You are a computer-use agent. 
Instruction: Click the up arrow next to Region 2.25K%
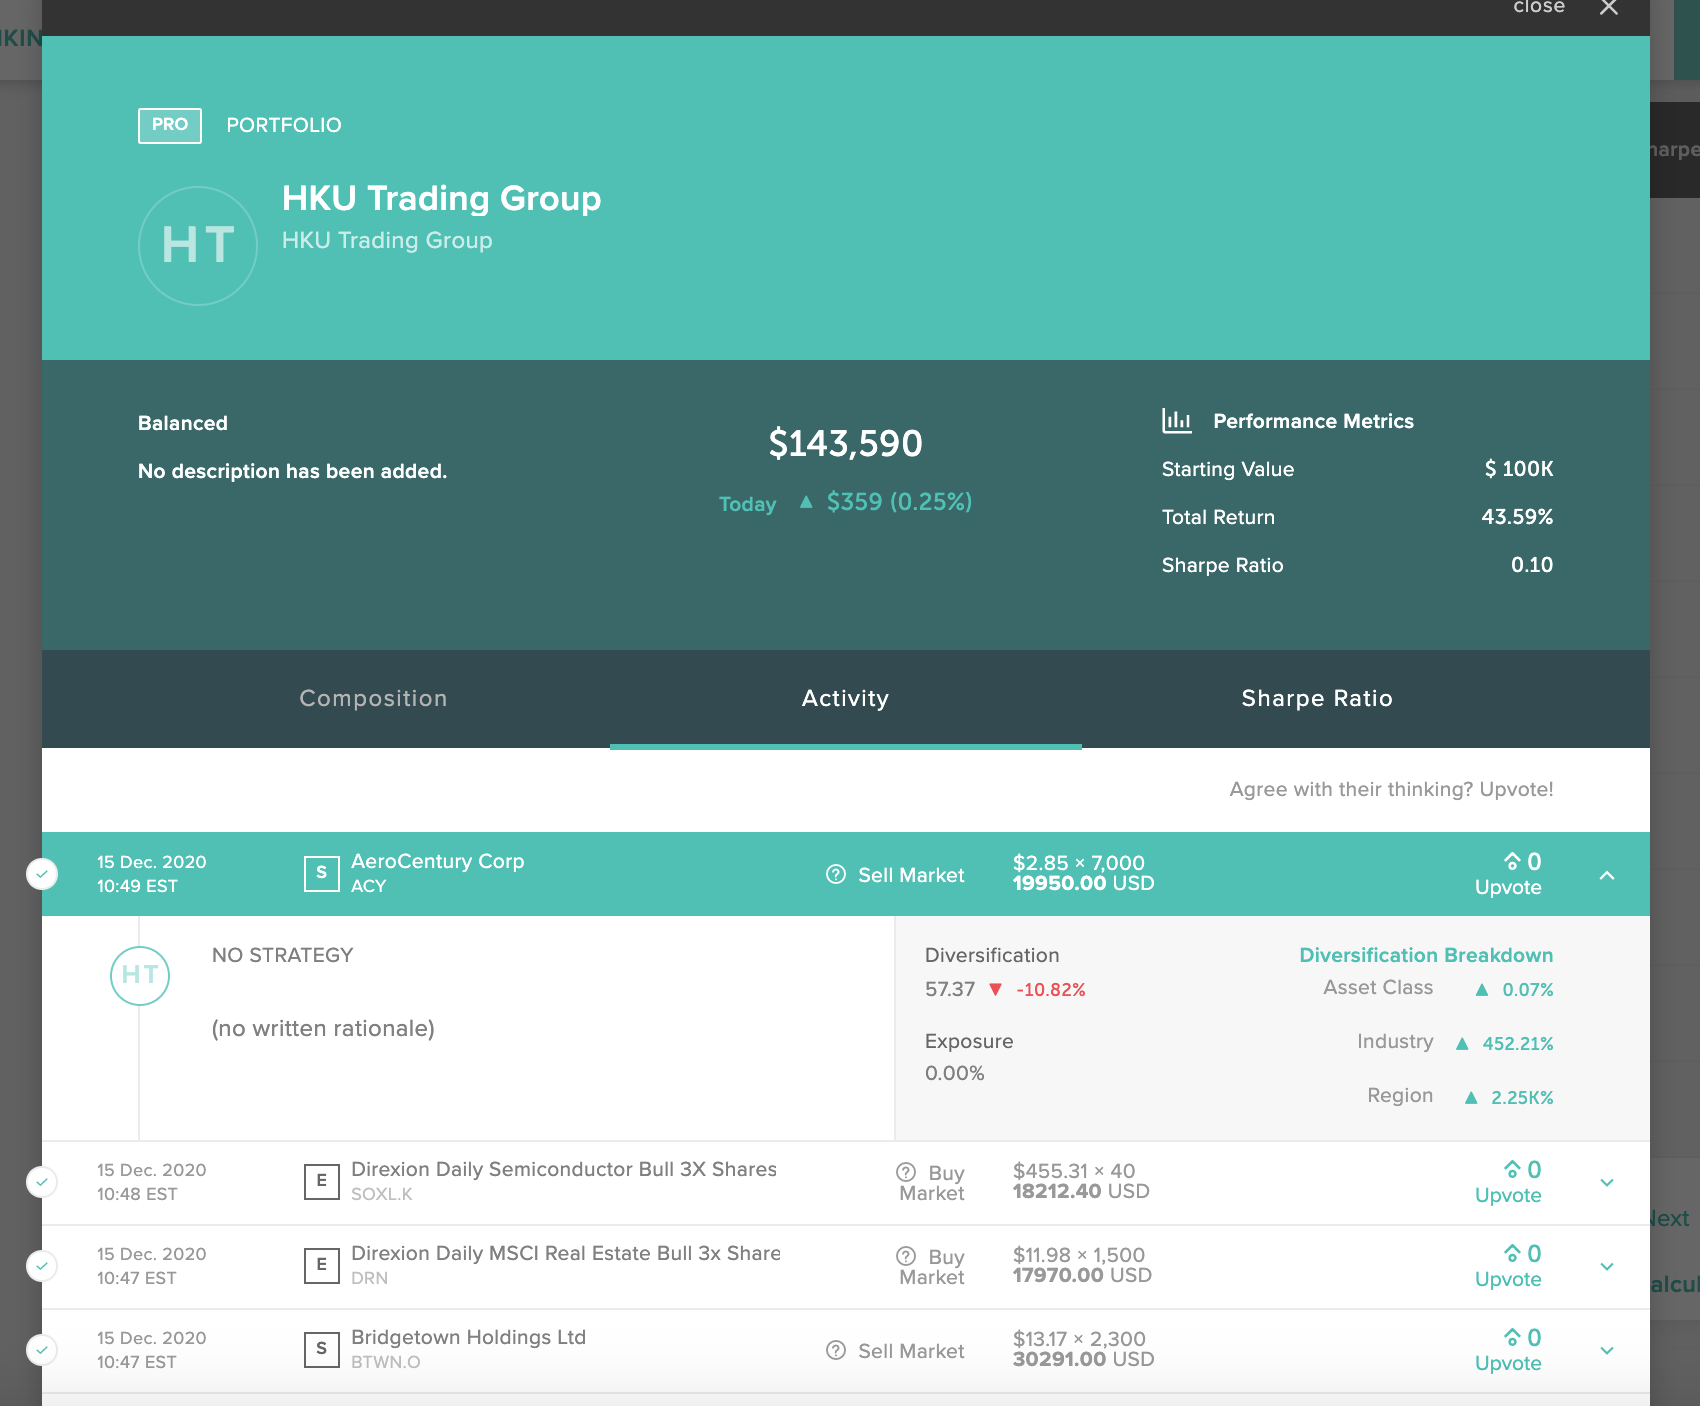(1471, 1098)
